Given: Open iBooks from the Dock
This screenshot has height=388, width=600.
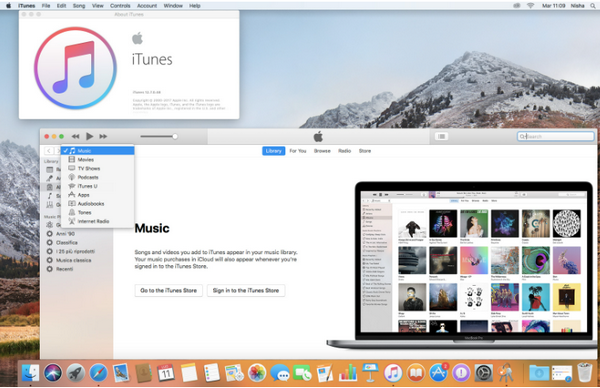Looking at the screenshot, I should click(x=416, y=373).
